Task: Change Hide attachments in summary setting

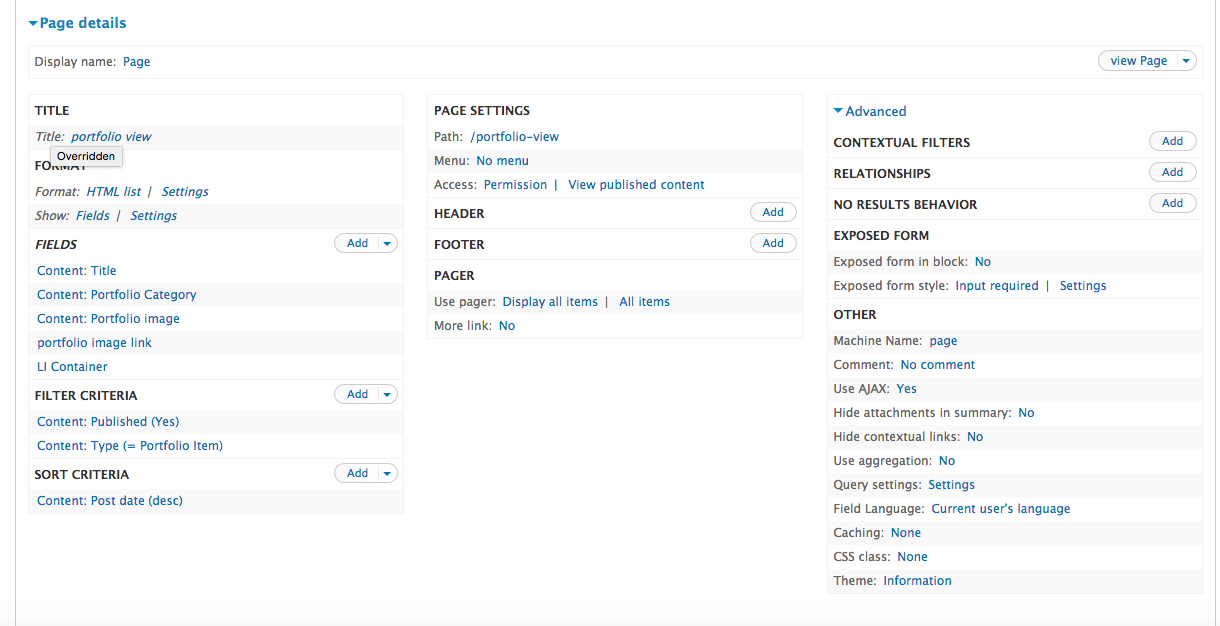Action: (x=1026, y=413)
